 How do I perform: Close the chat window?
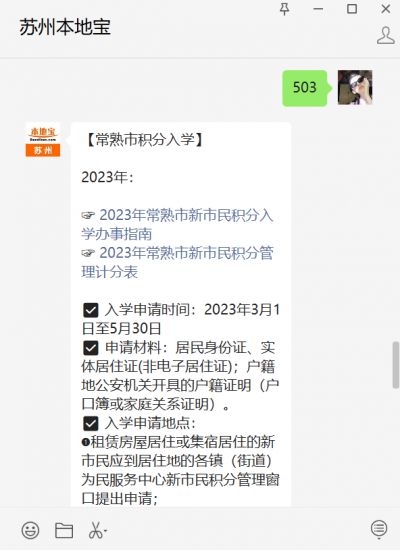(x=386, y=9)
